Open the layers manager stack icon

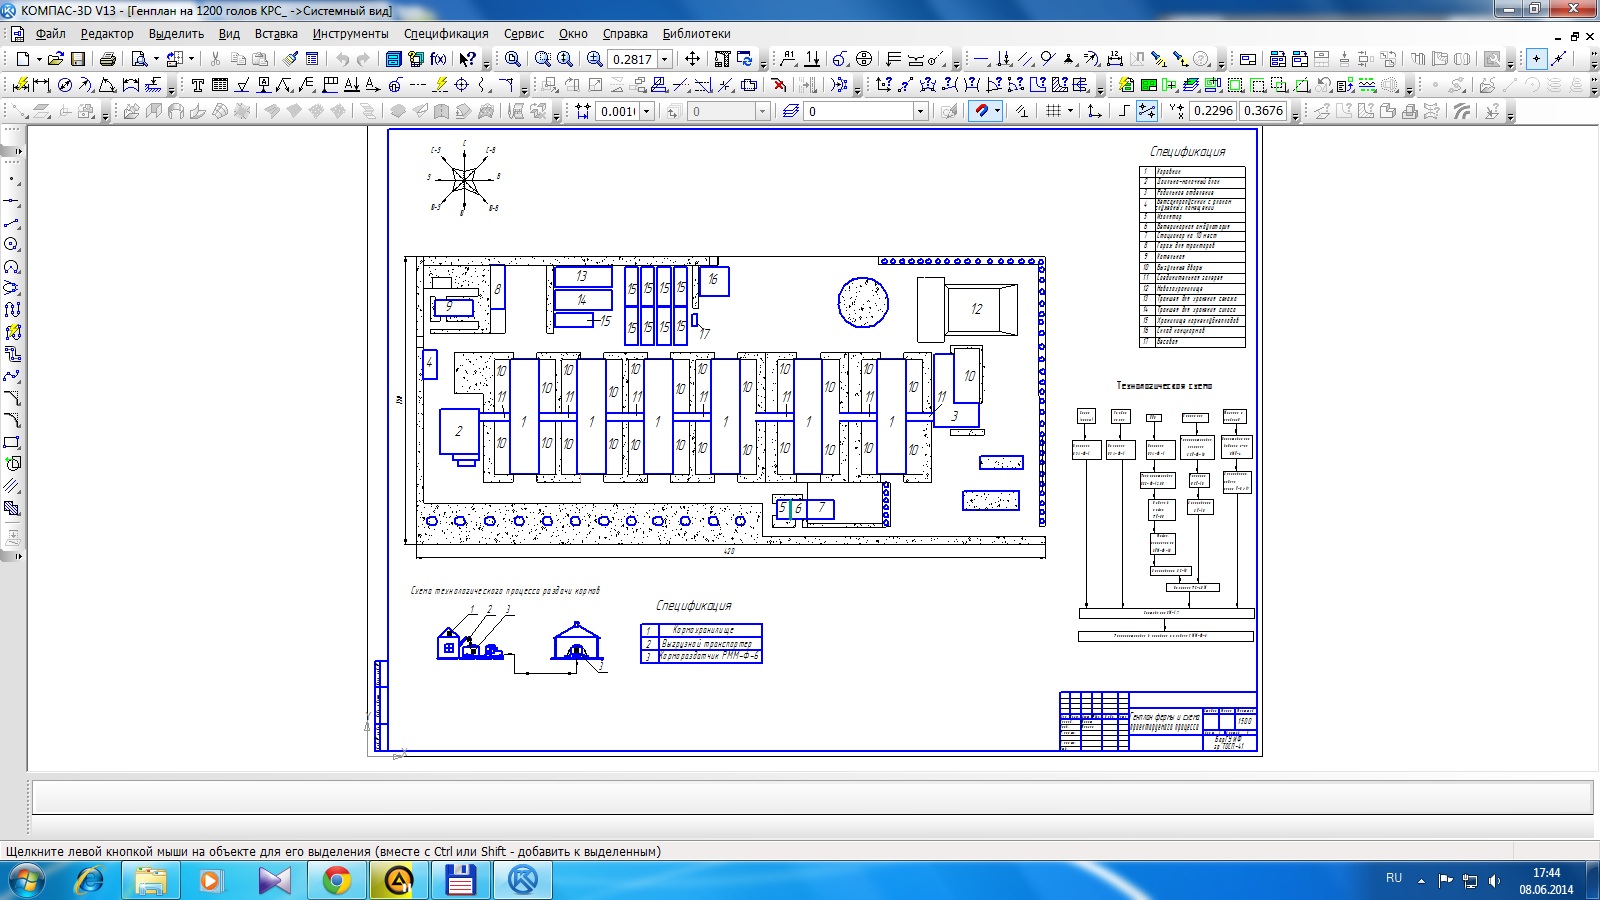pyautogui.click(x=791, y=111)
